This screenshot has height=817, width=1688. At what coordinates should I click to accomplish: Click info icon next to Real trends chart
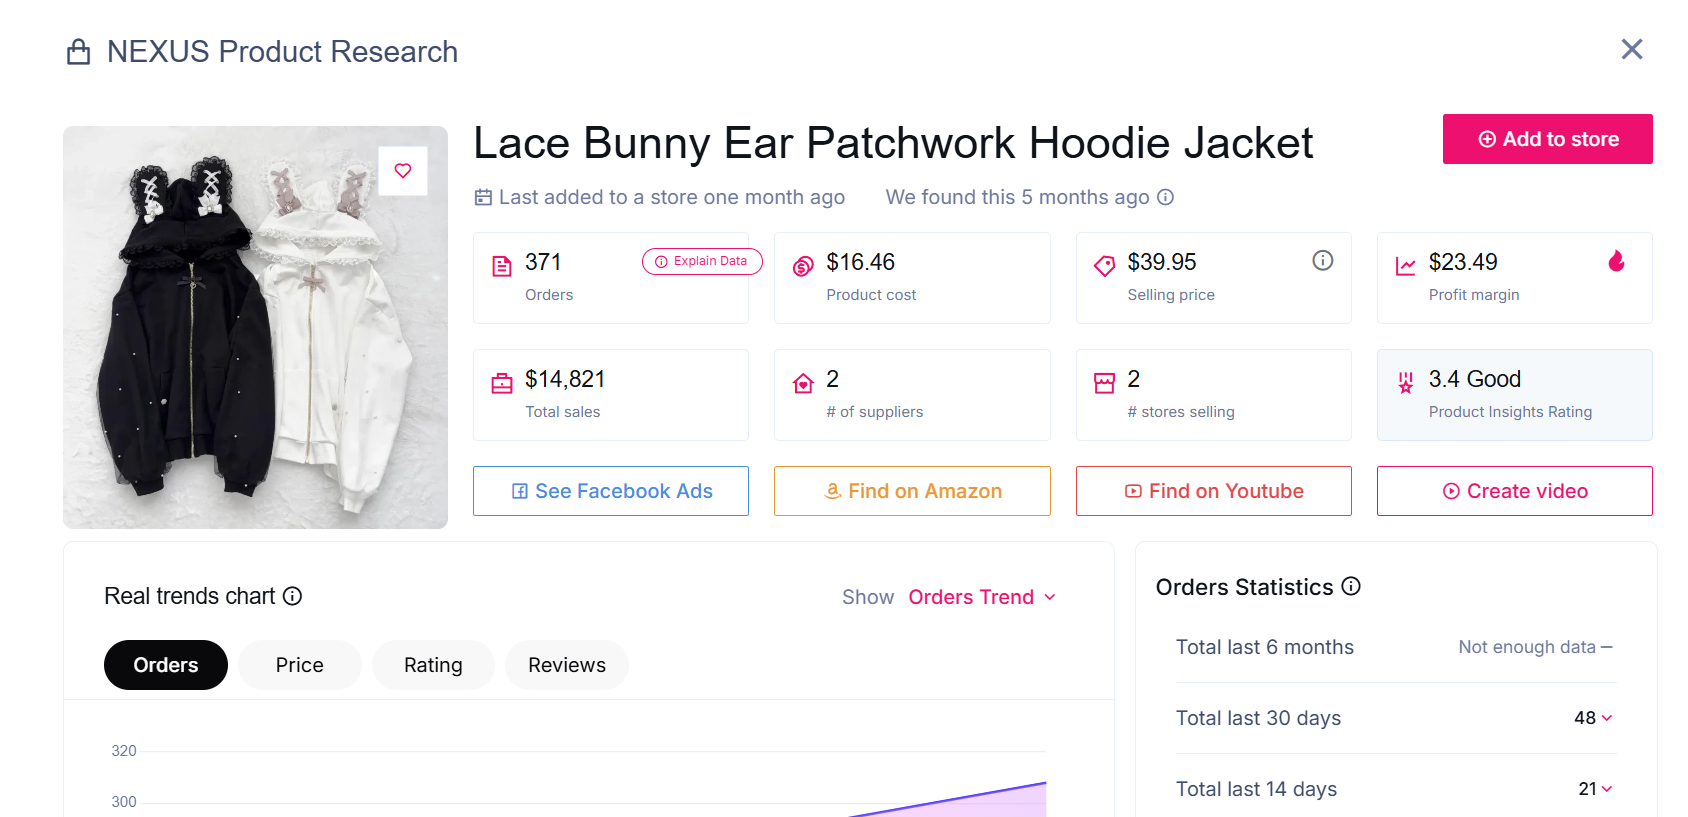[292, 596]
